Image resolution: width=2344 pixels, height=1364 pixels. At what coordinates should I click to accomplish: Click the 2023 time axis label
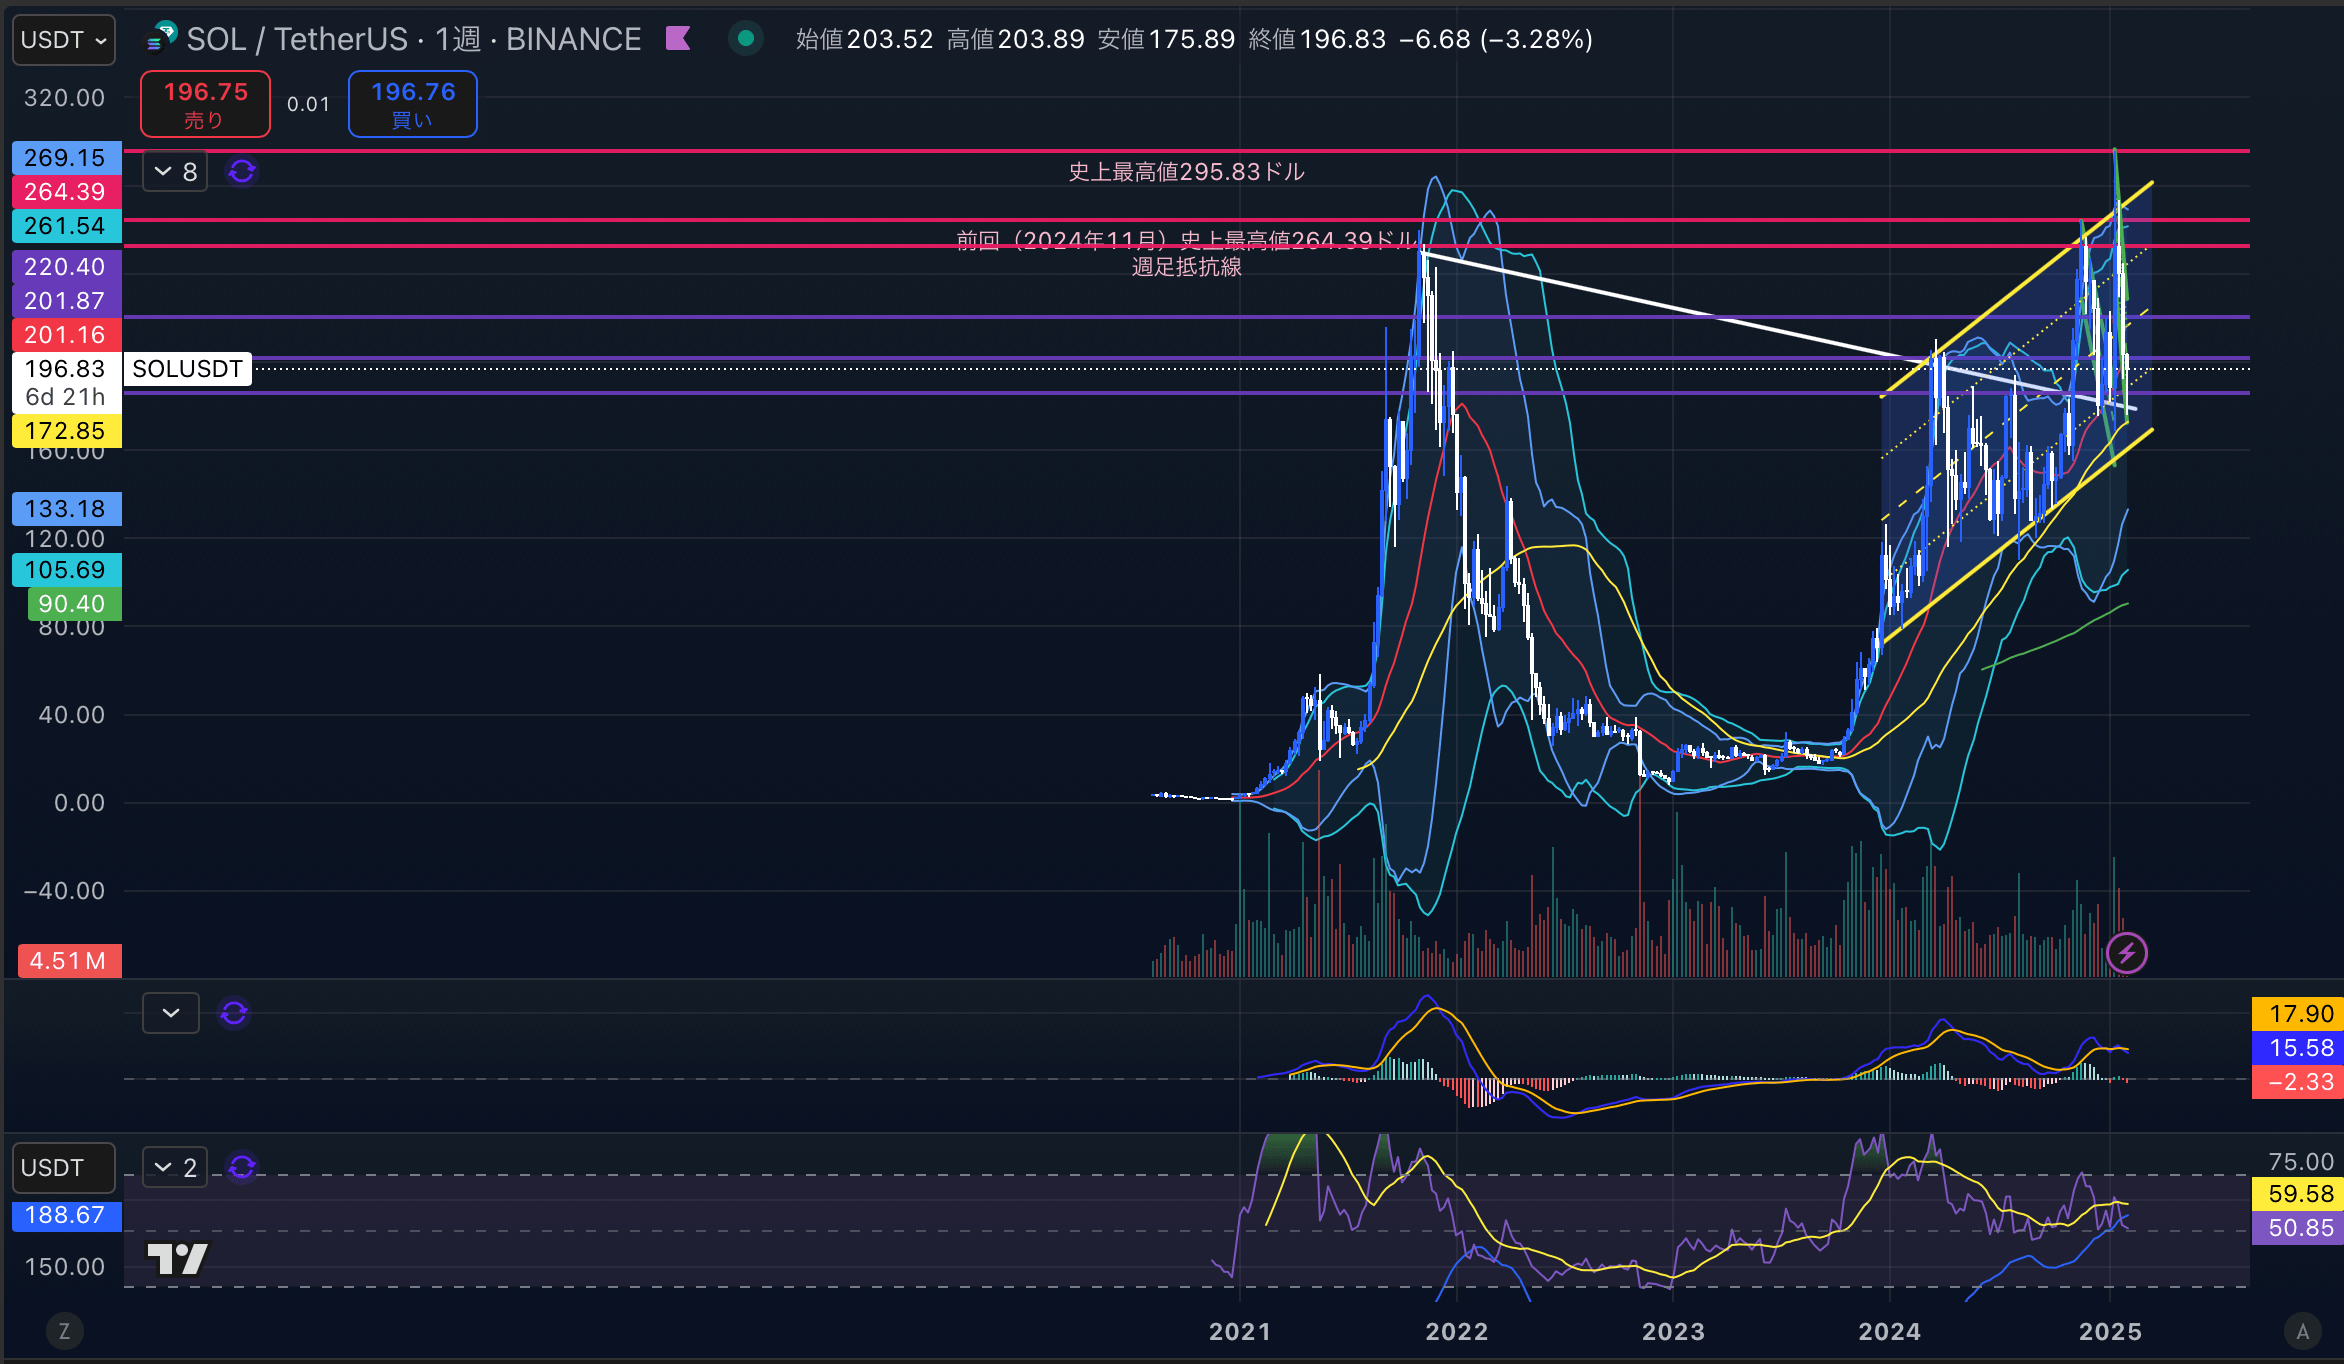pyautogui.click(x=1673, y=1331)
